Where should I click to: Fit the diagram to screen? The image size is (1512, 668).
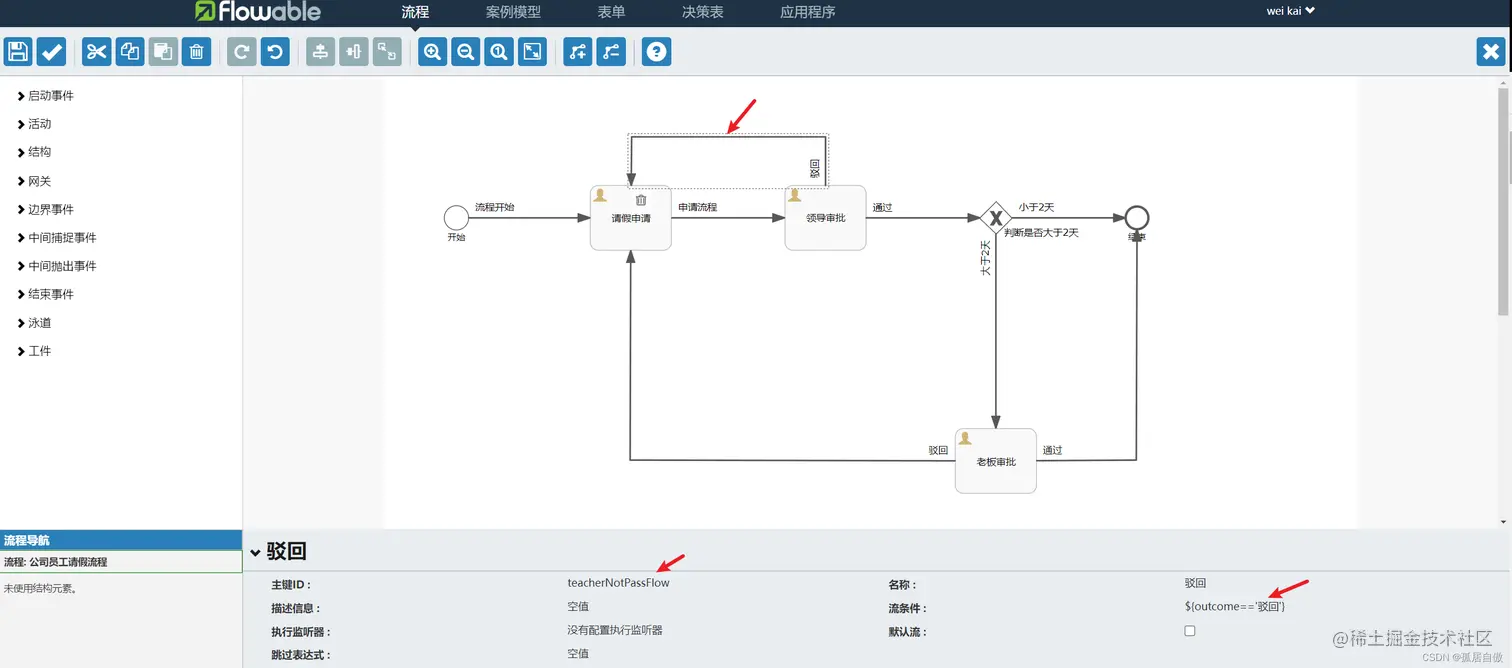click(533, 52)
